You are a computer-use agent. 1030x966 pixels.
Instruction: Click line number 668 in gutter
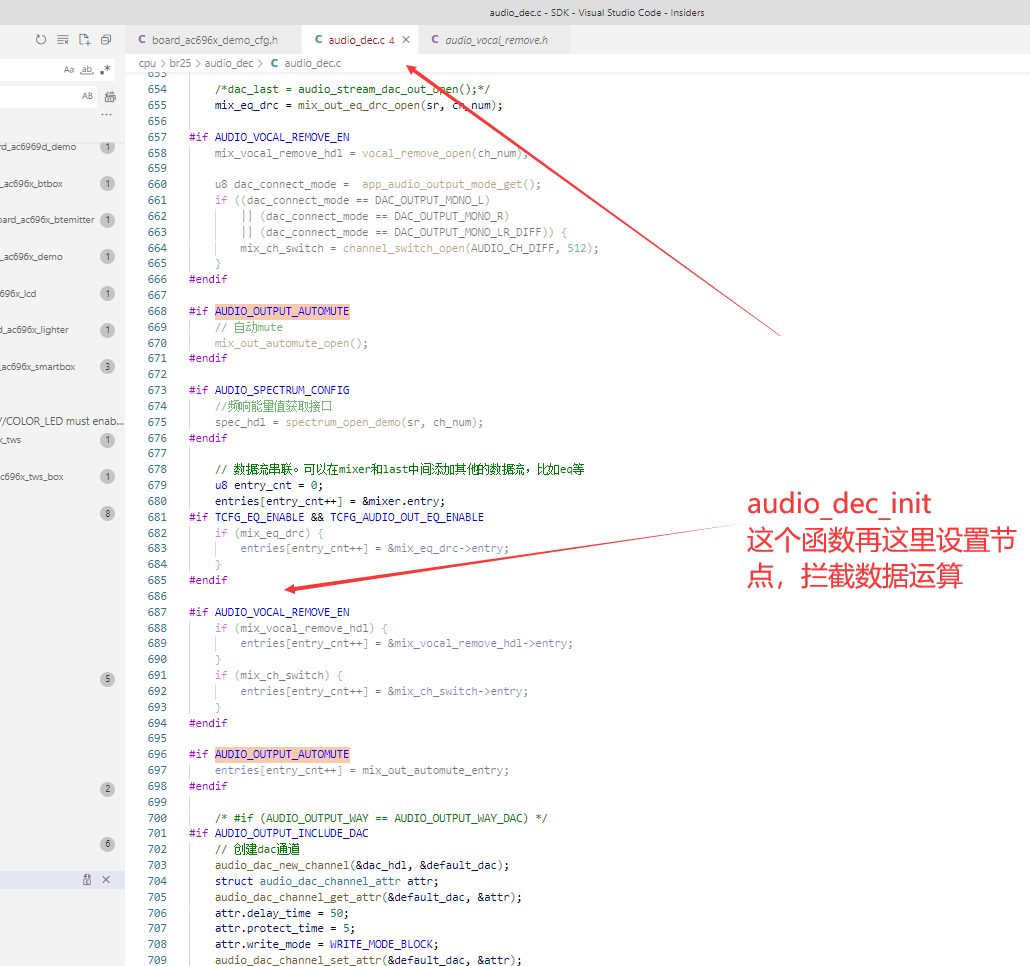pyautogui.click(x=157, y=311)
